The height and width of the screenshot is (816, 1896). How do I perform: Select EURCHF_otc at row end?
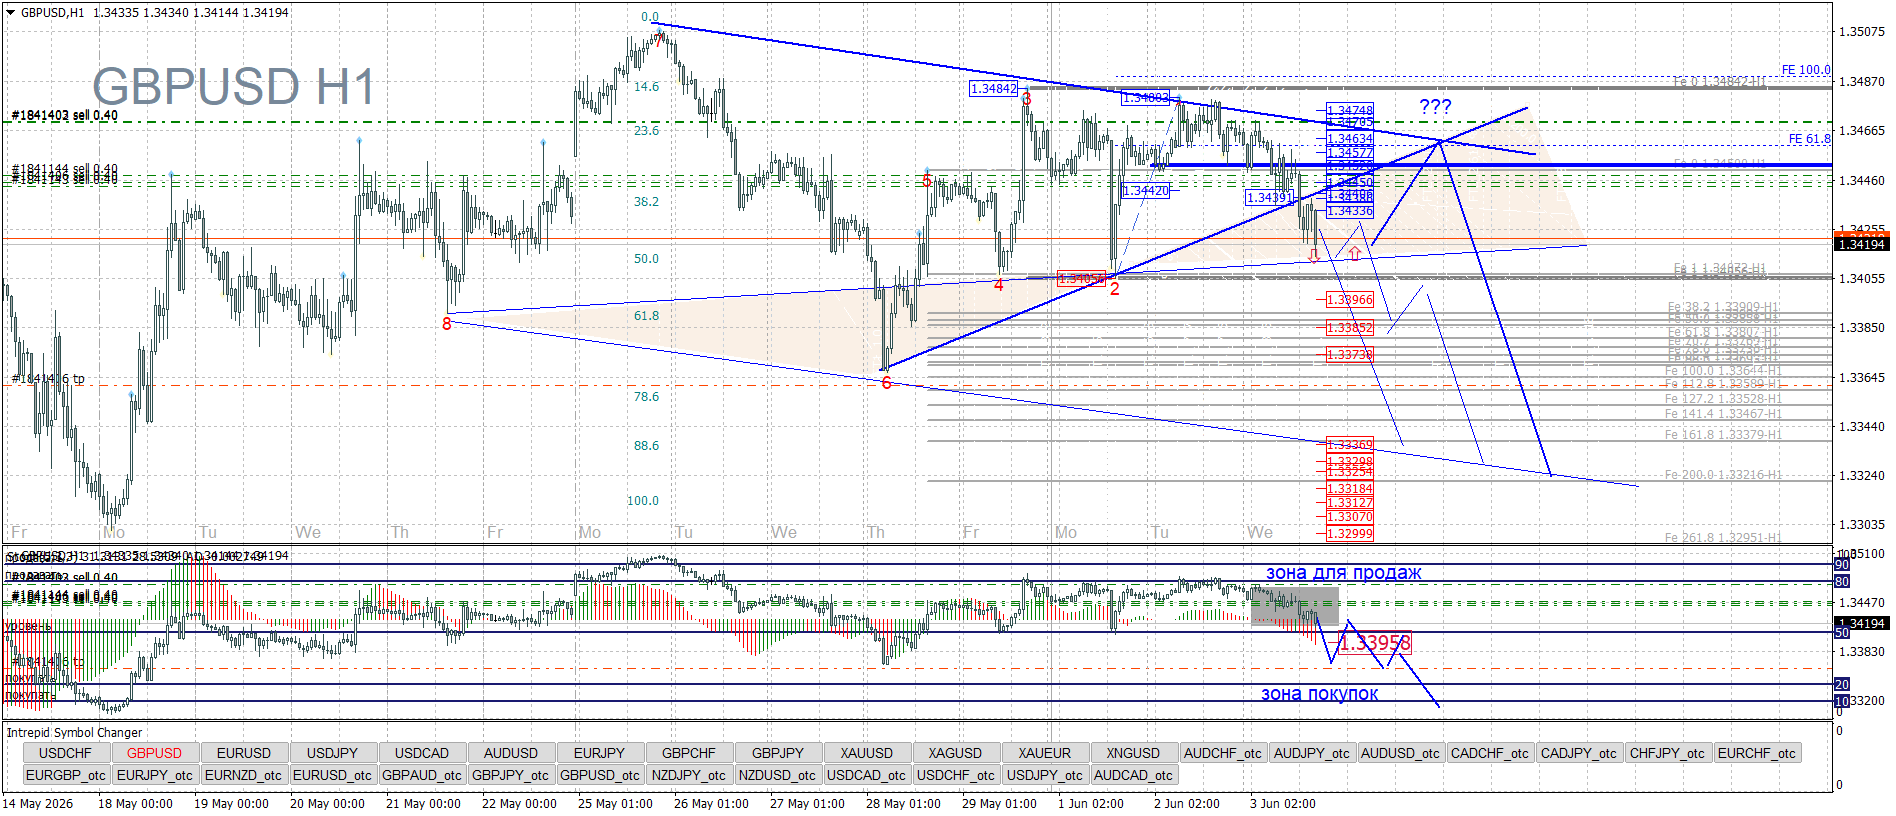pyautogui.click(x=1757, y=753)
